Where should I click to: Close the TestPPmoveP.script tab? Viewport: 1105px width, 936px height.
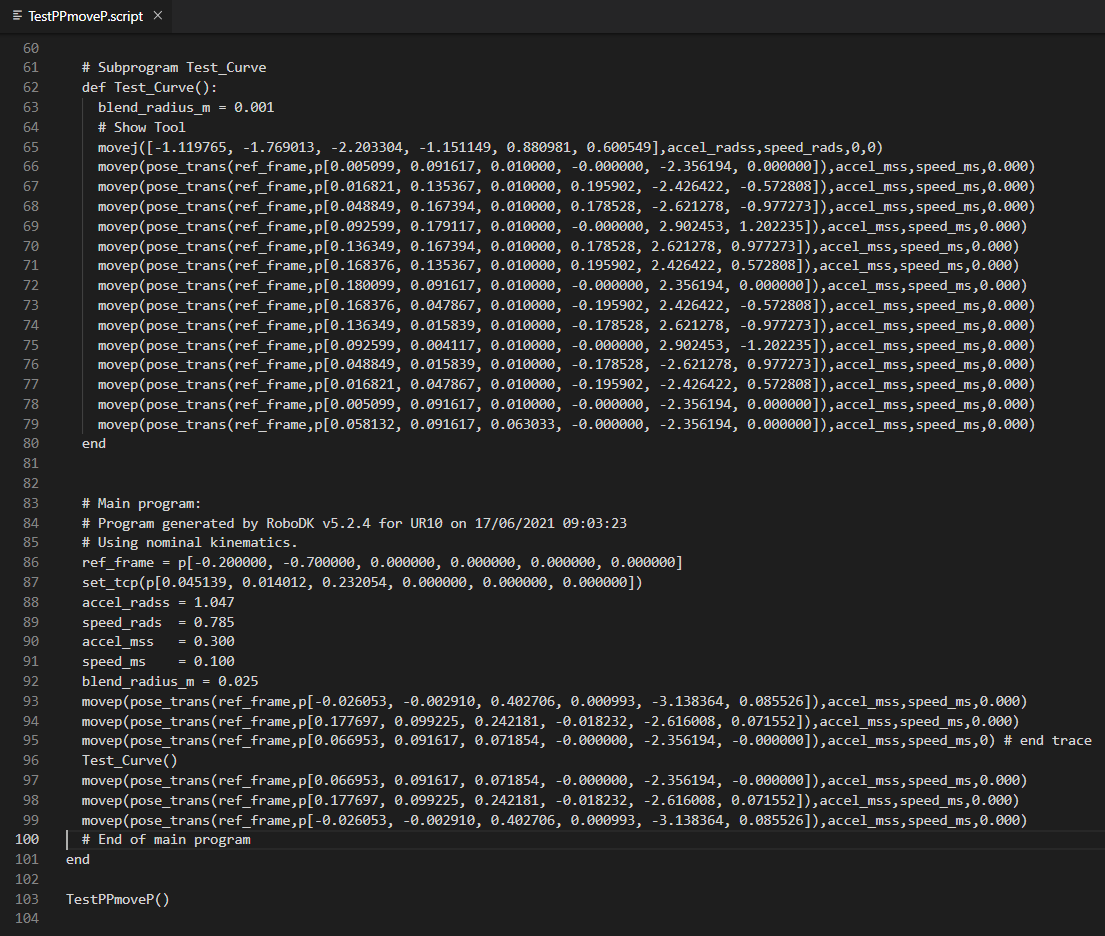coord(158,16)
